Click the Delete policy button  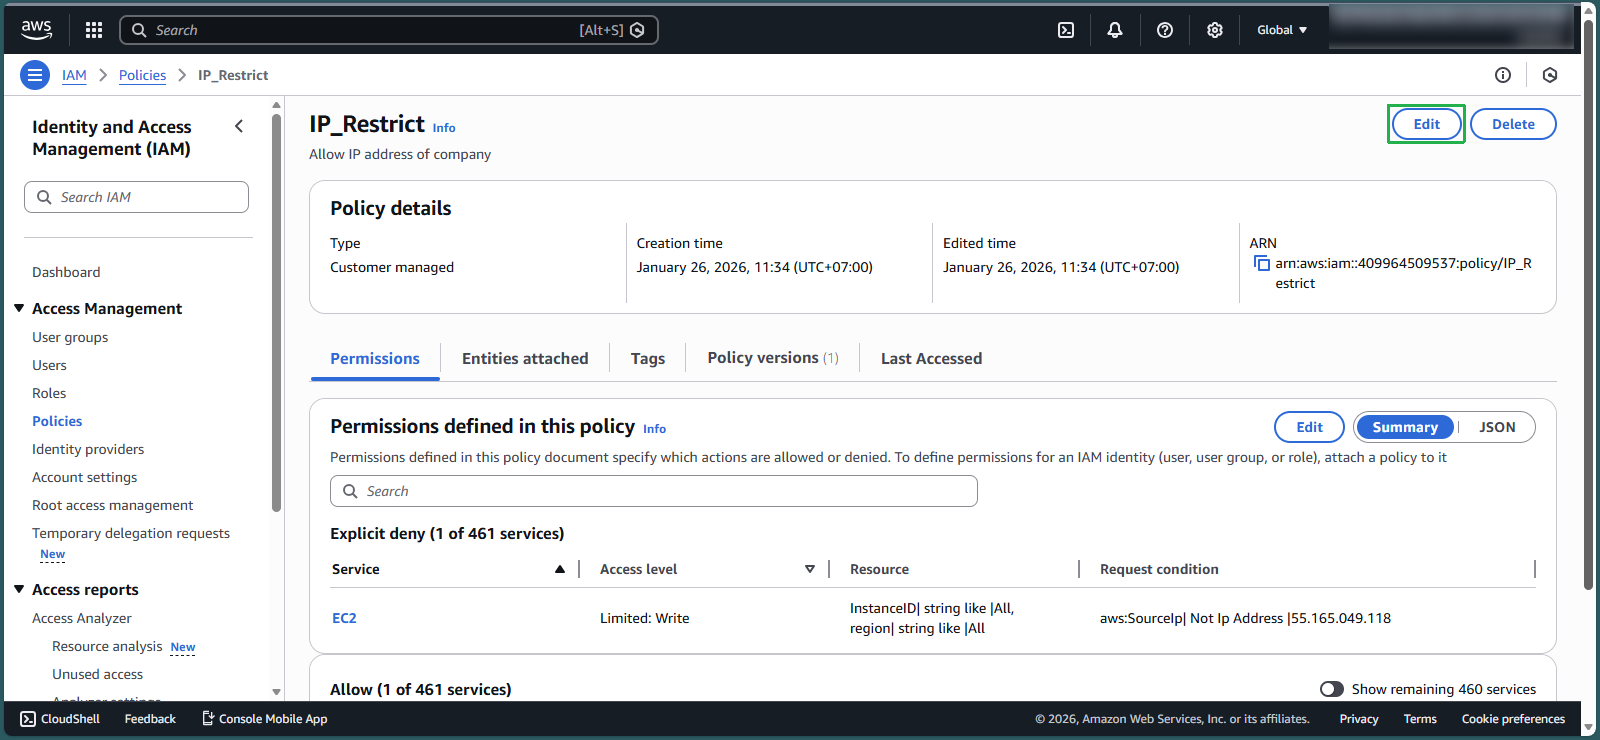[1513, 124]
